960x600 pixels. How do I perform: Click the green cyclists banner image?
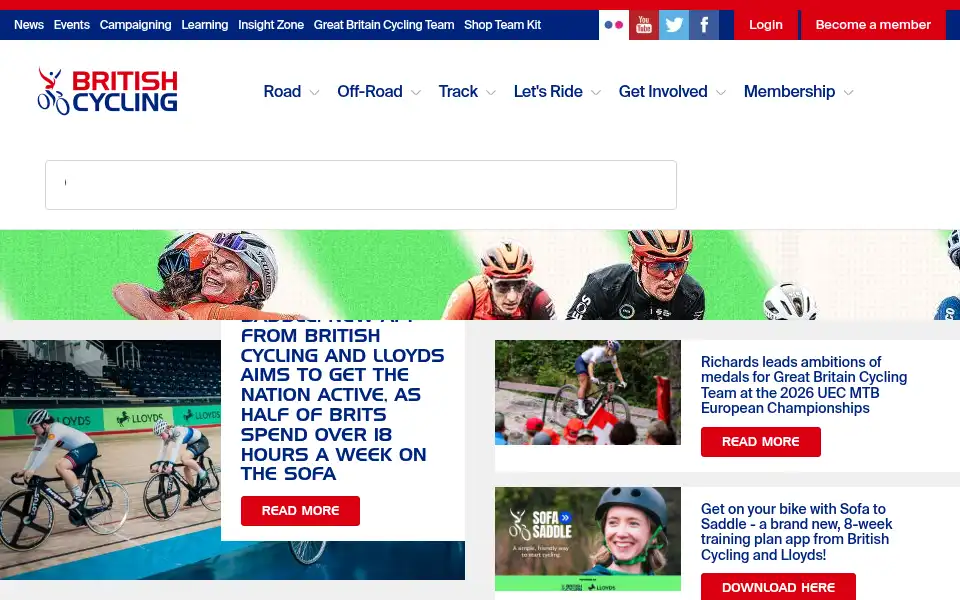click(480, 275)
